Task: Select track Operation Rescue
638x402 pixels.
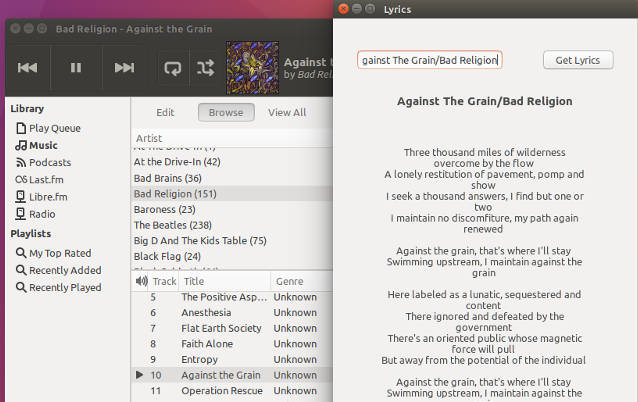Action: point(232,391)
